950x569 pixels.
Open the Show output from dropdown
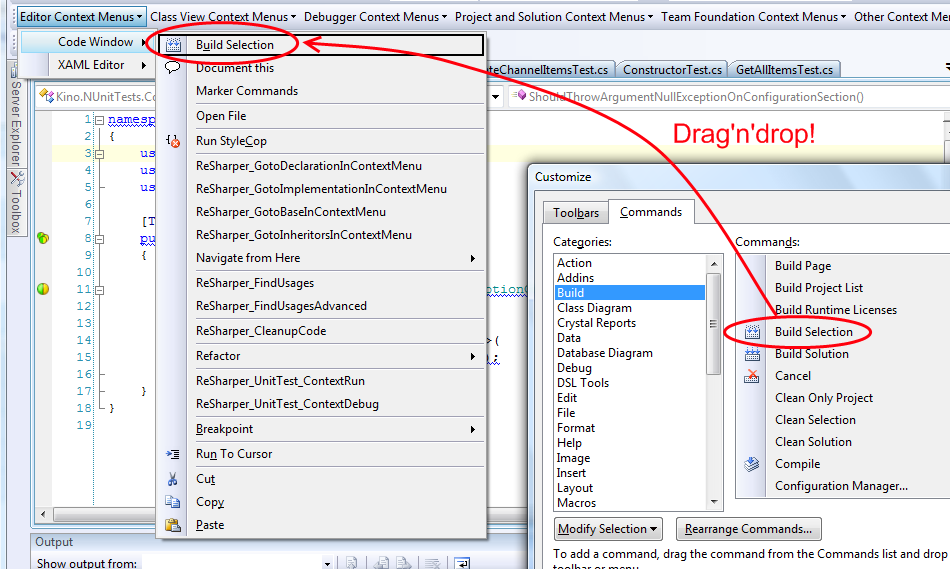327,564
